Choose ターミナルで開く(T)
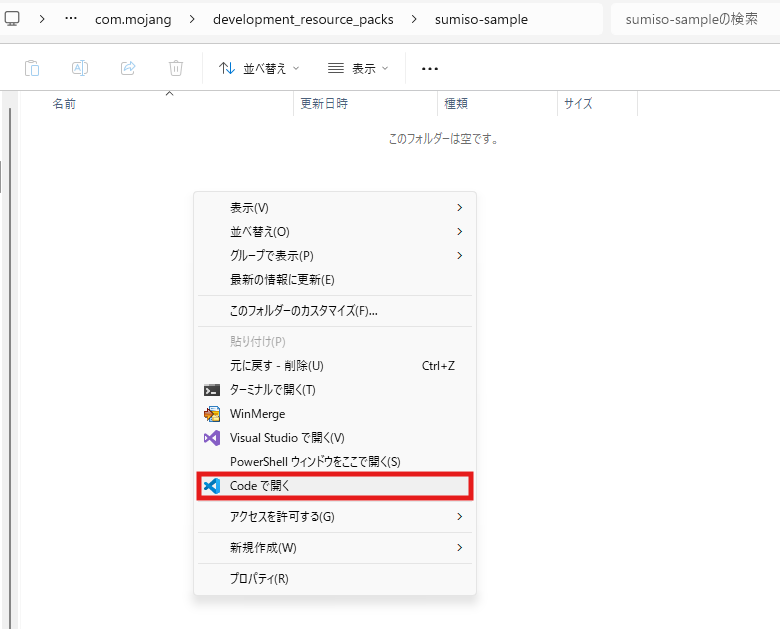The image size is (780, 629). (335, 390)
